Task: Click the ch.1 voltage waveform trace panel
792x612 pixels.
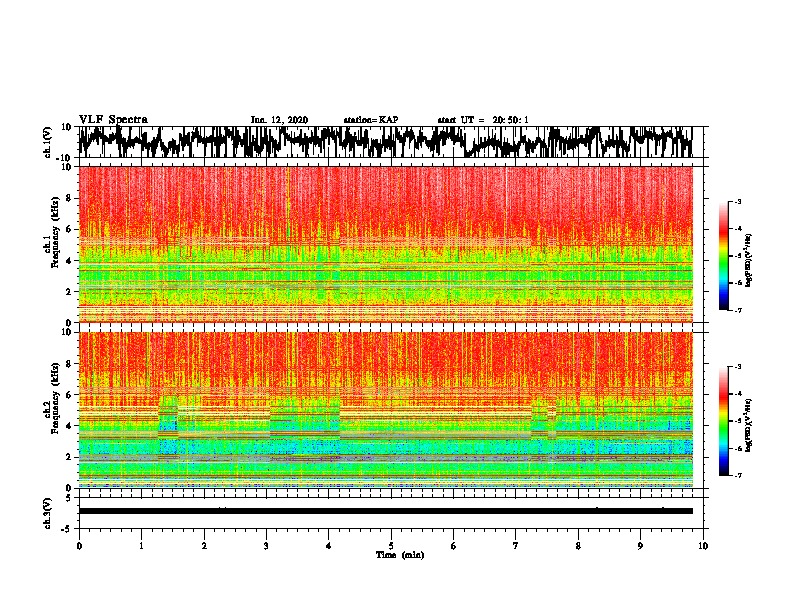Action: point(385,142)
